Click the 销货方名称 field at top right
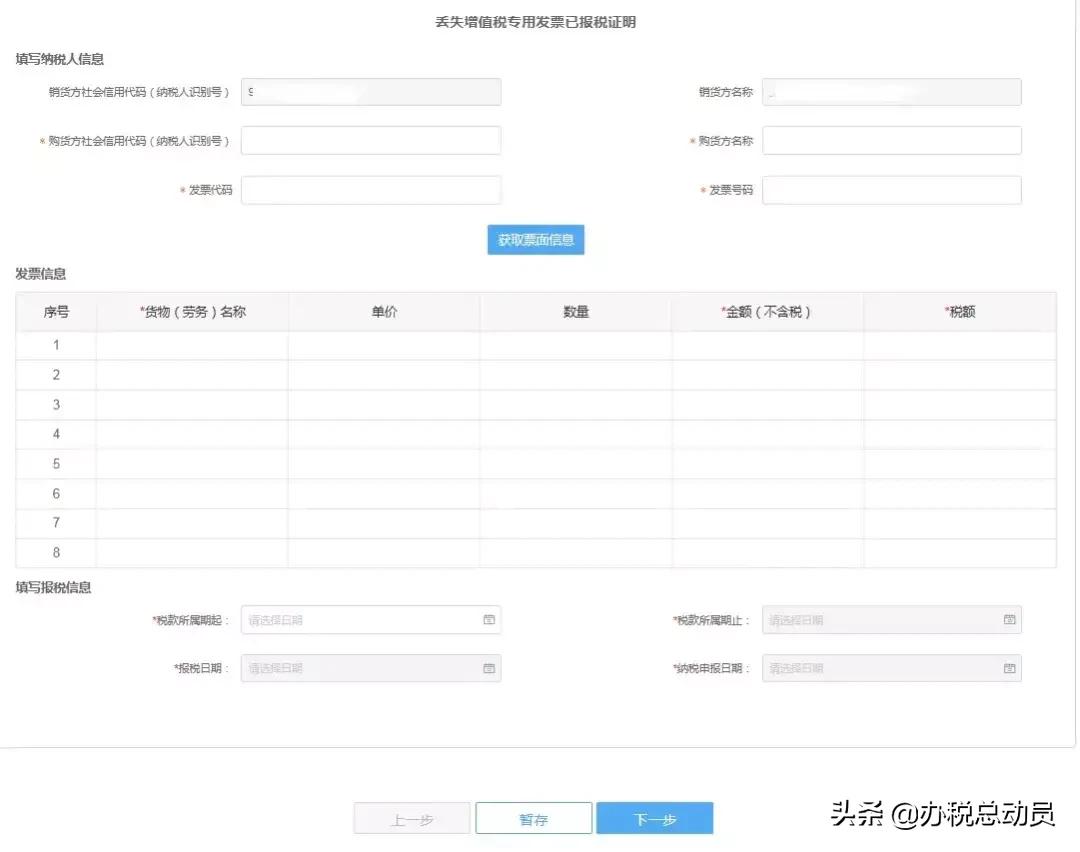The image size is (1080, 852). (x=891, y=91)
